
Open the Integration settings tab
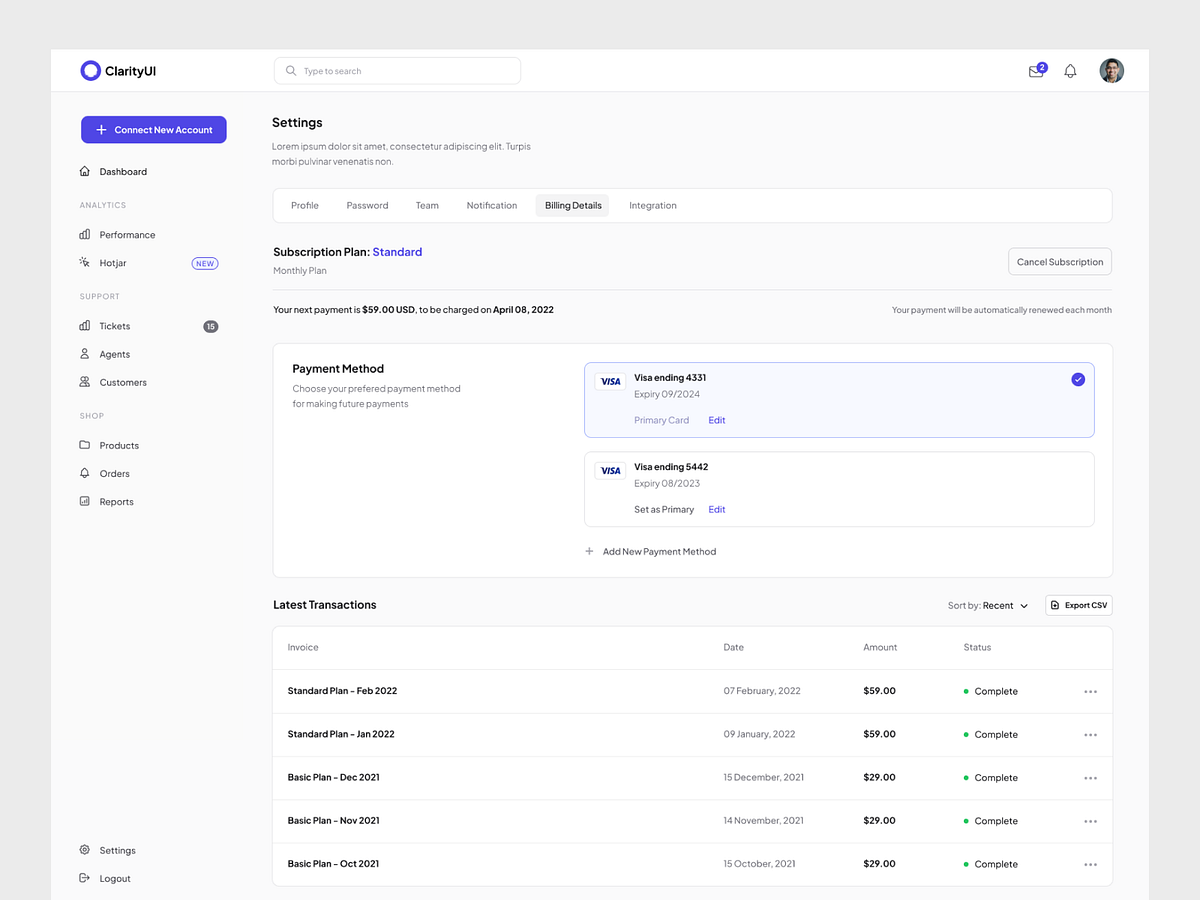(x=652, y=205)
